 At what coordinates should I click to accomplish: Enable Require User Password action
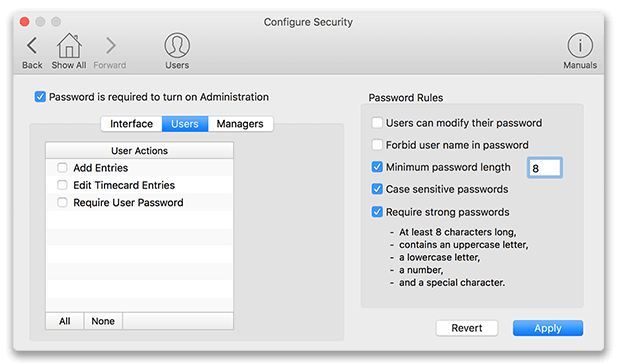62,202
